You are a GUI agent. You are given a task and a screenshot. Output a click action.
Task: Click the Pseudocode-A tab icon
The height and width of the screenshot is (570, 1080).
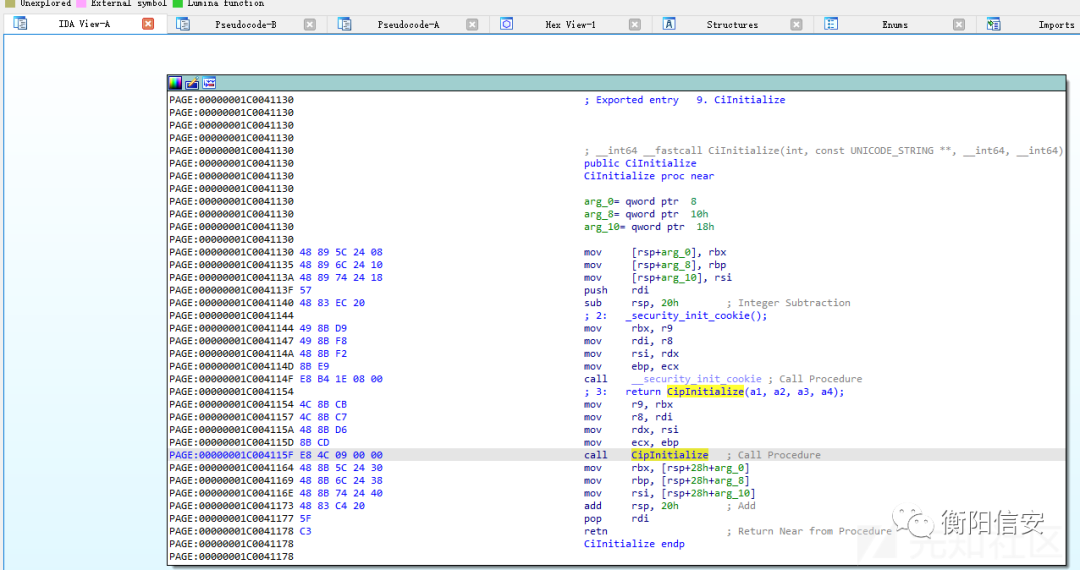coord(344,24)
